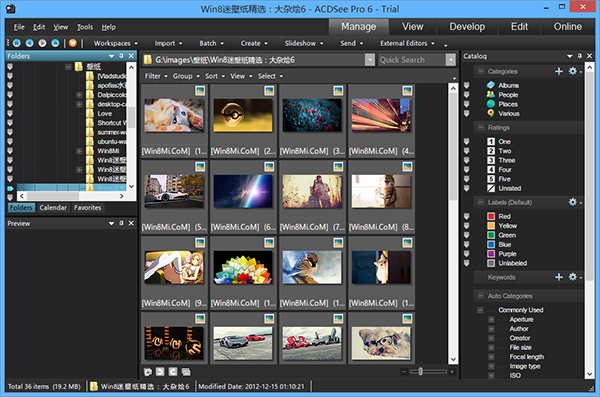Toggle Easy-Select marker for Green label

(466, 235)
